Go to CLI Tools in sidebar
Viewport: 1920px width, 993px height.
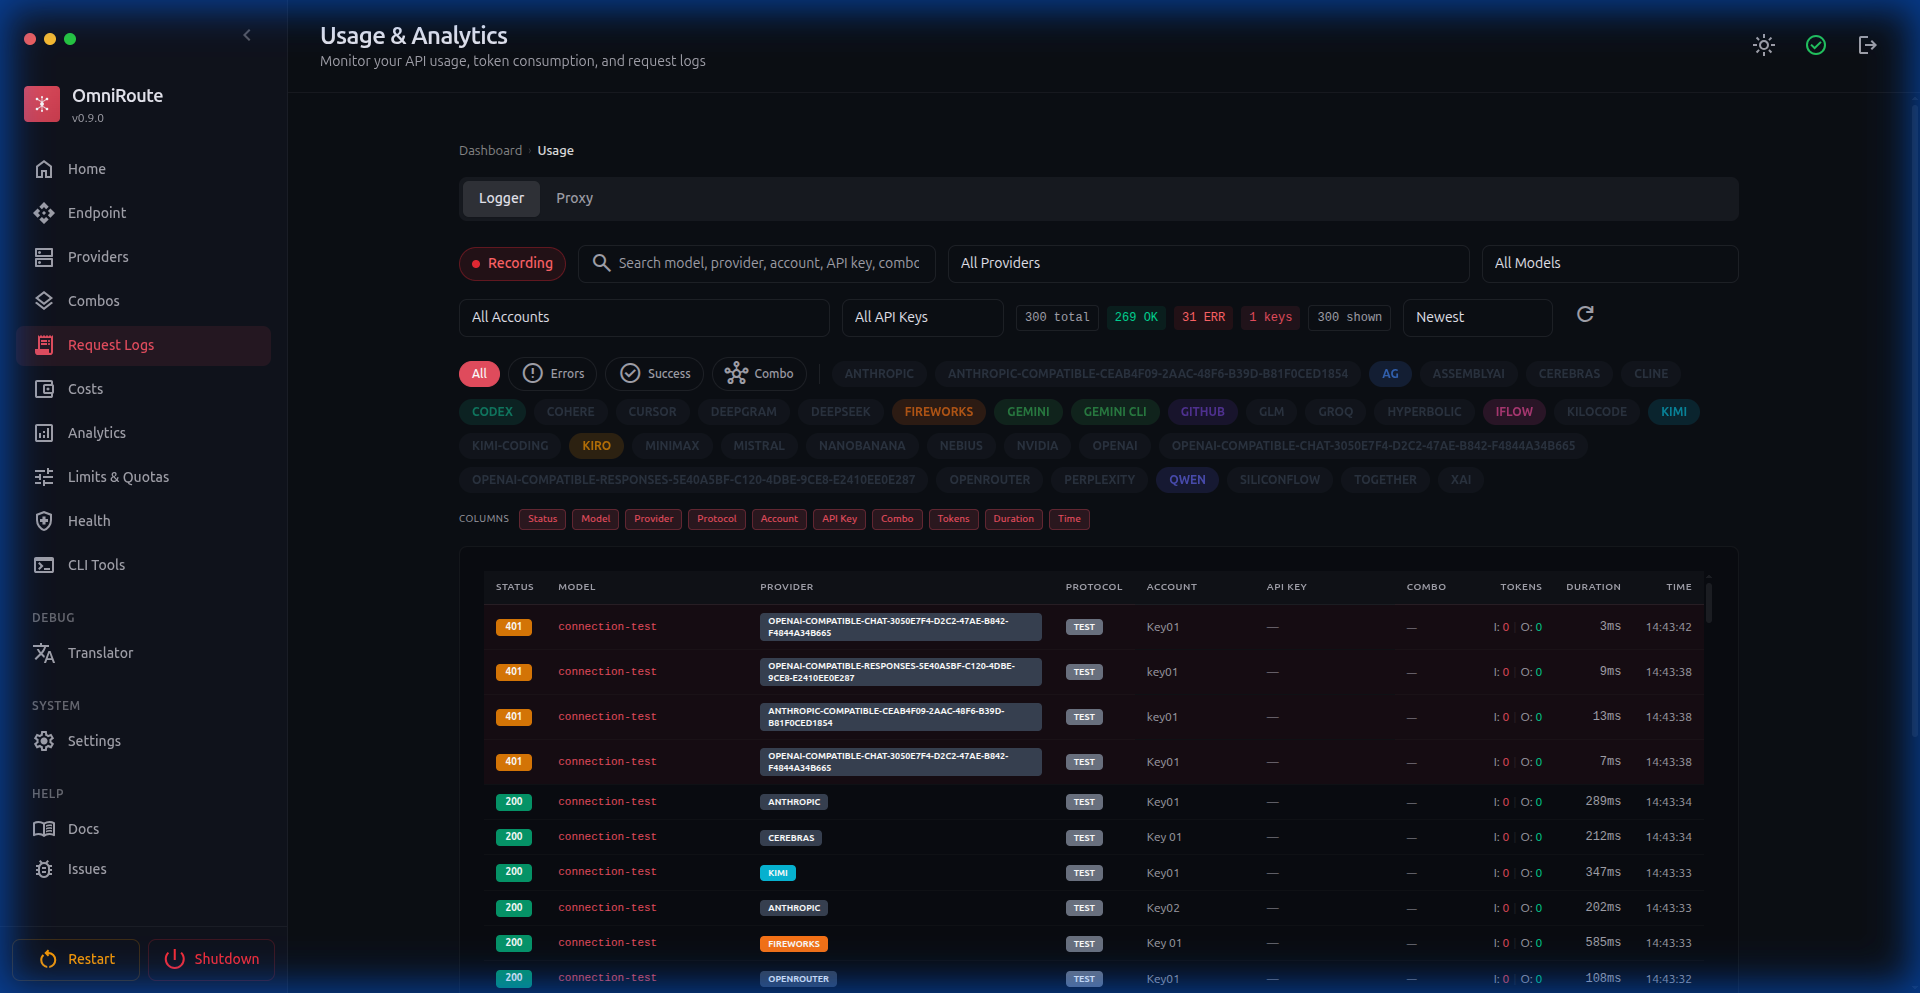96,565
